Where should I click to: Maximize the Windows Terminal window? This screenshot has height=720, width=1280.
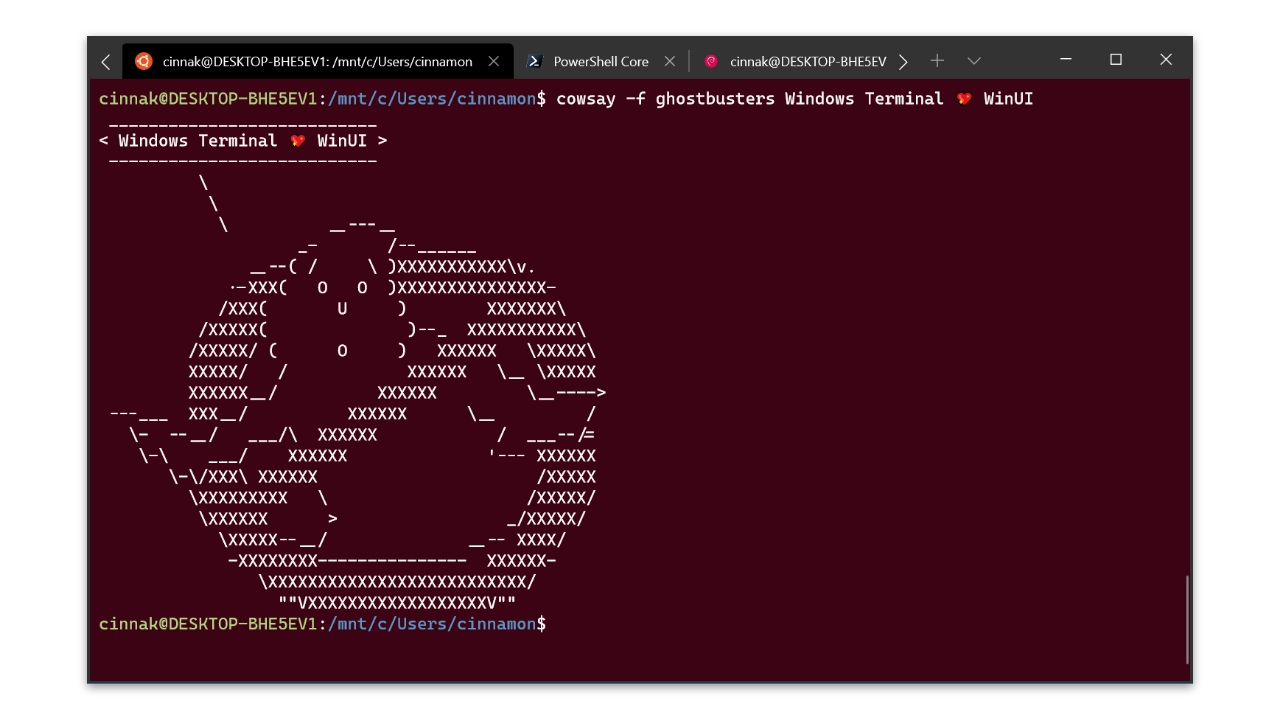click(x=1116, y=60)
